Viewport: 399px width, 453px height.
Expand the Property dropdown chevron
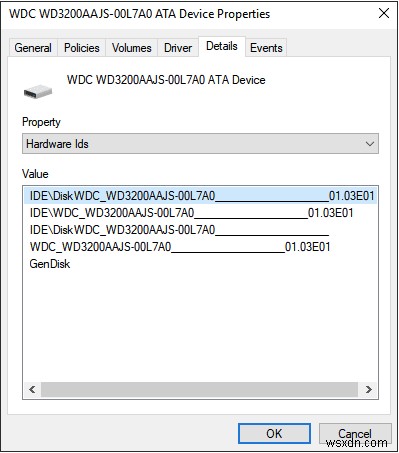pyautogui.click(x=369, y=144)
